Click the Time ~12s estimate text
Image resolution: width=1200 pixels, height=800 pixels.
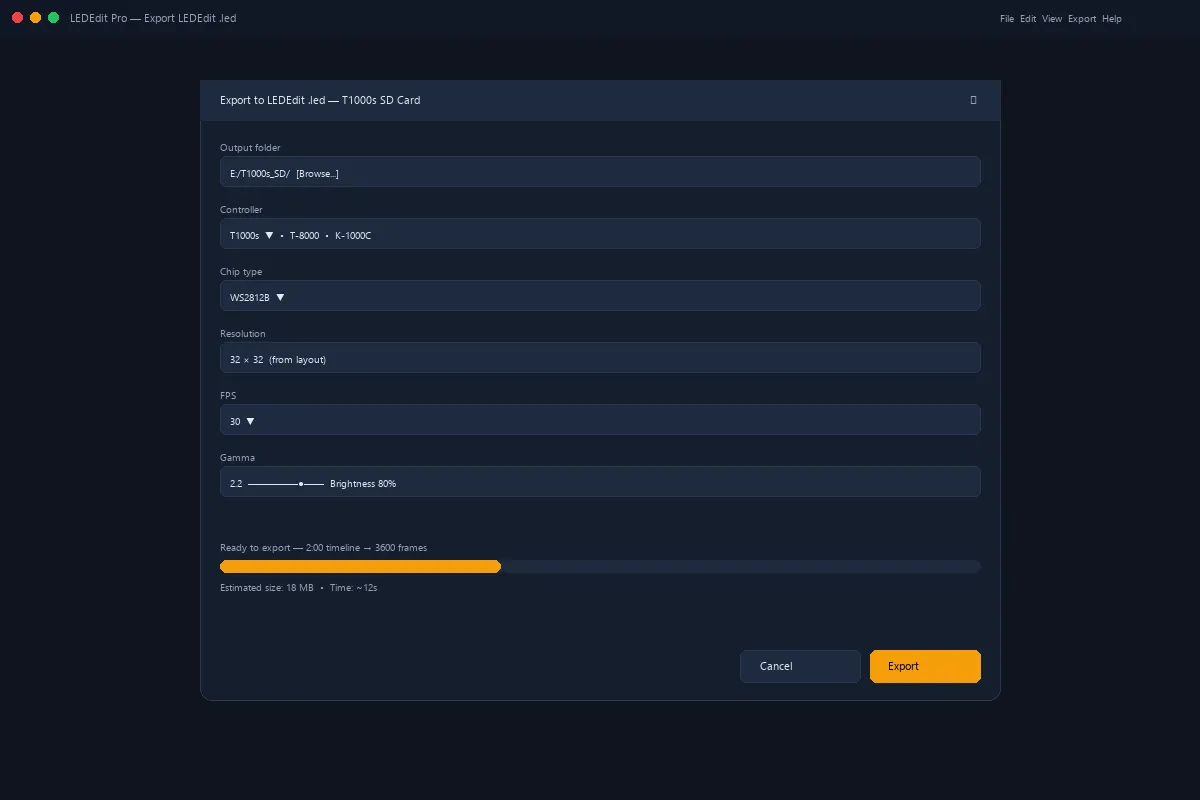pos(353,588)
